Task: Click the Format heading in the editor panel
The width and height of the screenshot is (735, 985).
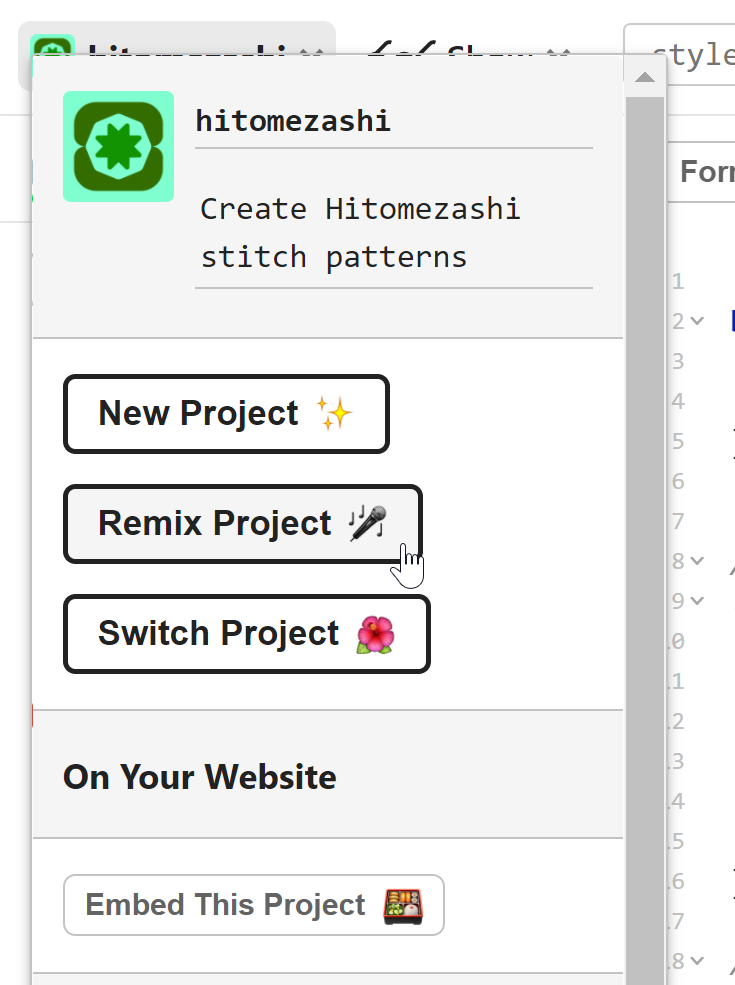Action: coord(709,171)
